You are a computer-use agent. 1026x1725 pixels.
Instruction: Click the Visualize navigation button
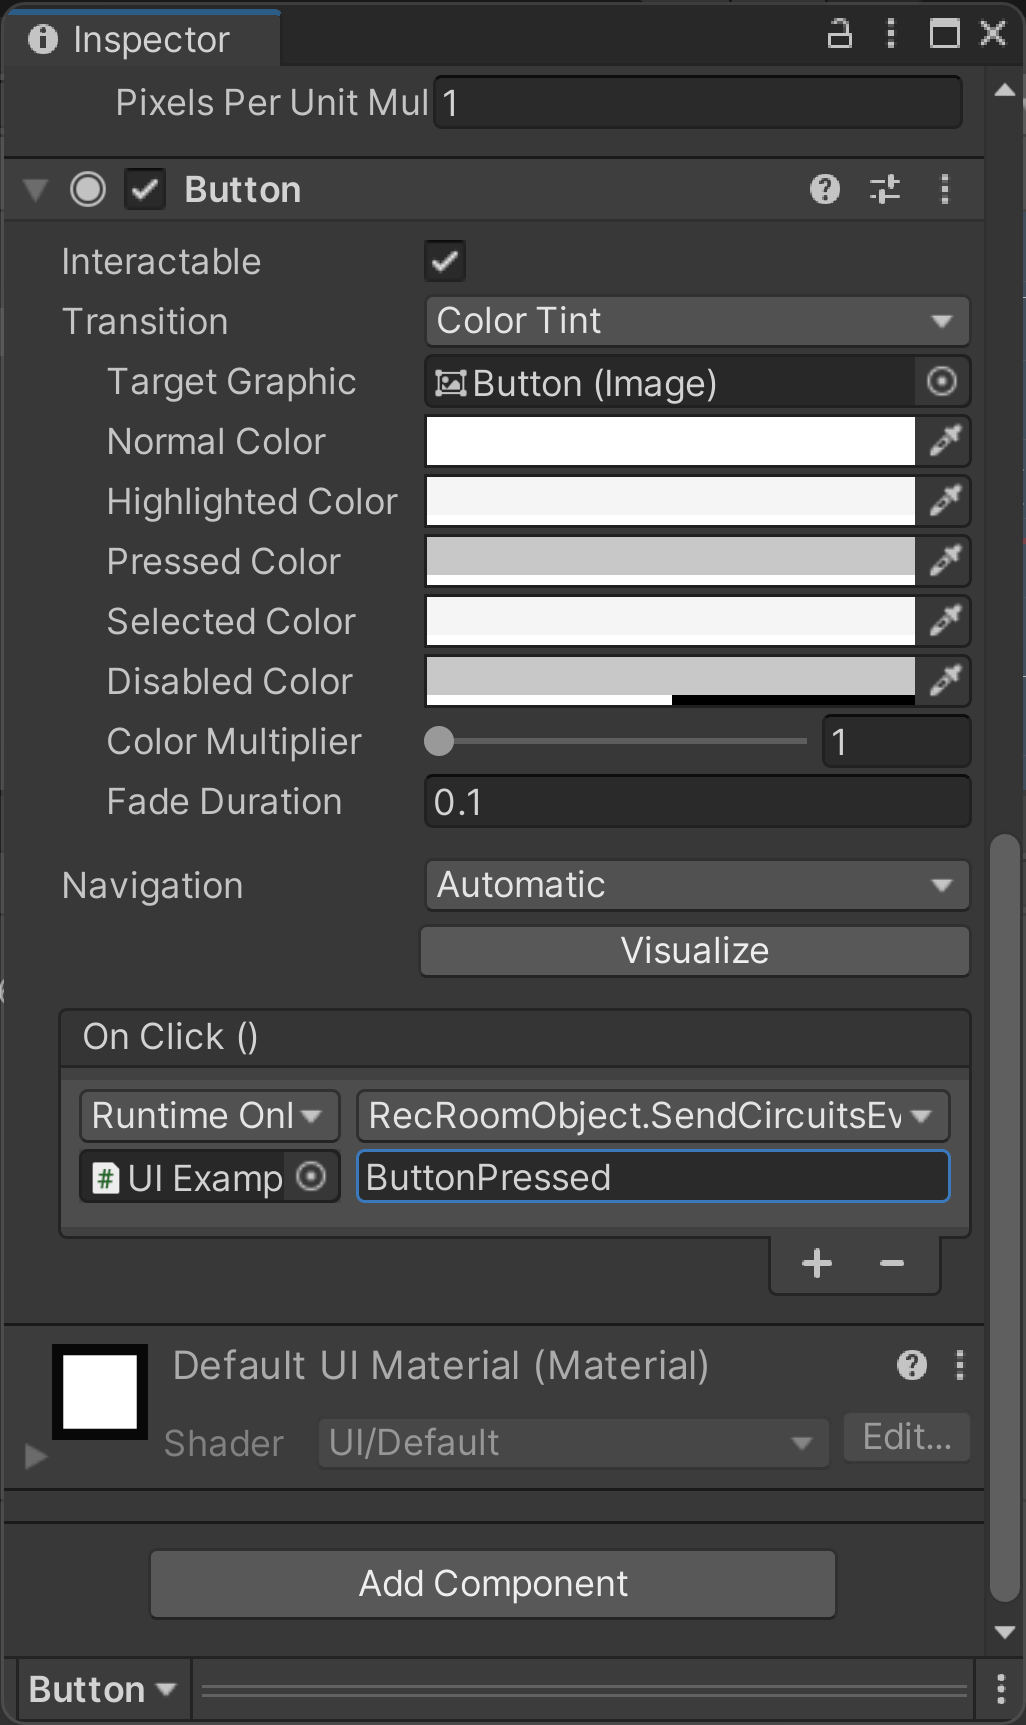[694, 950]
